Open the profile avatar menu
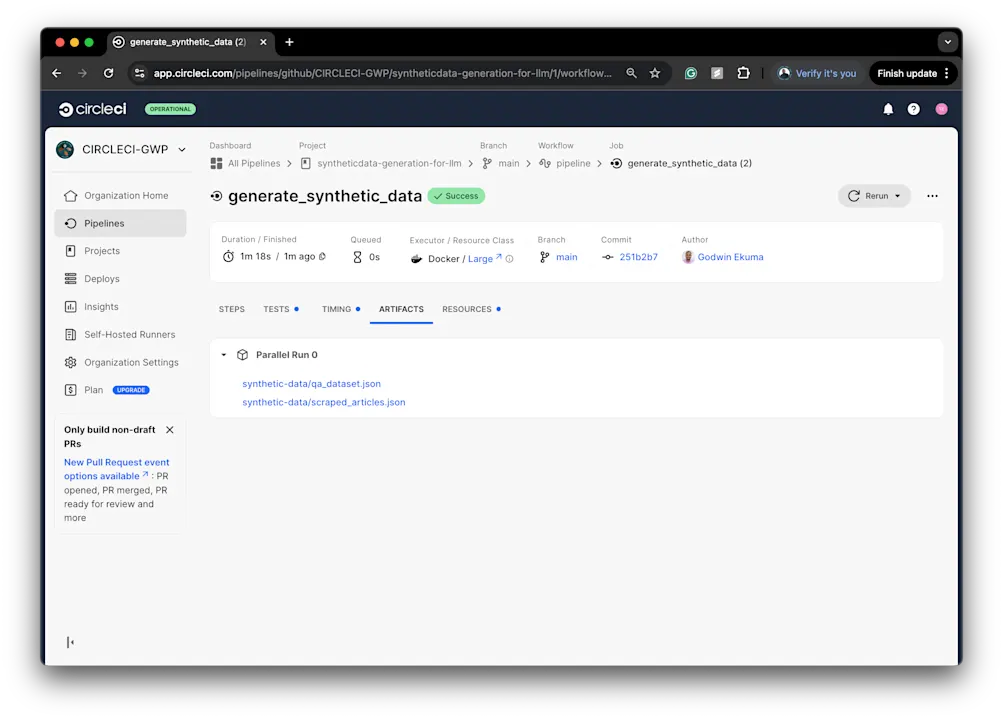This screenshot has height=719, width=1003. point(940,109)
